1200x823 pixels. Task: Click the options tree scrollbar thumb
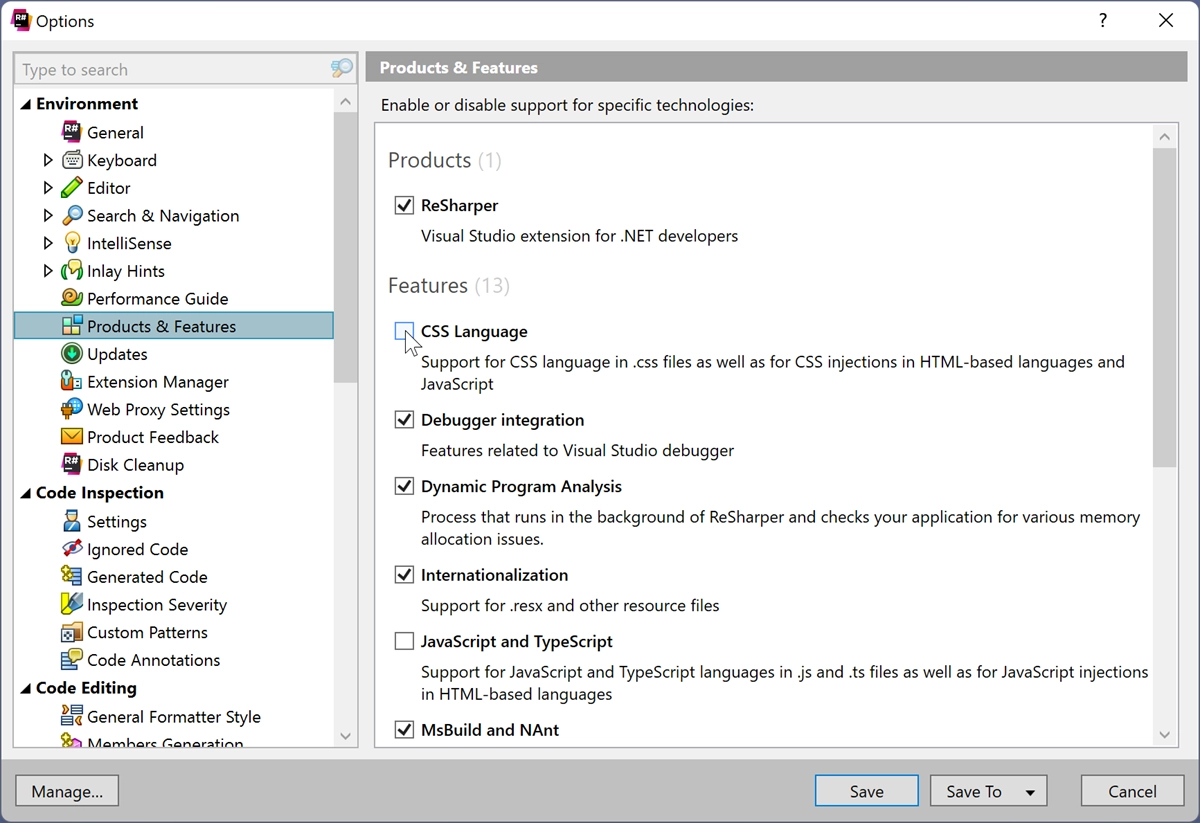pyautogui.click(x=345, y=247)
